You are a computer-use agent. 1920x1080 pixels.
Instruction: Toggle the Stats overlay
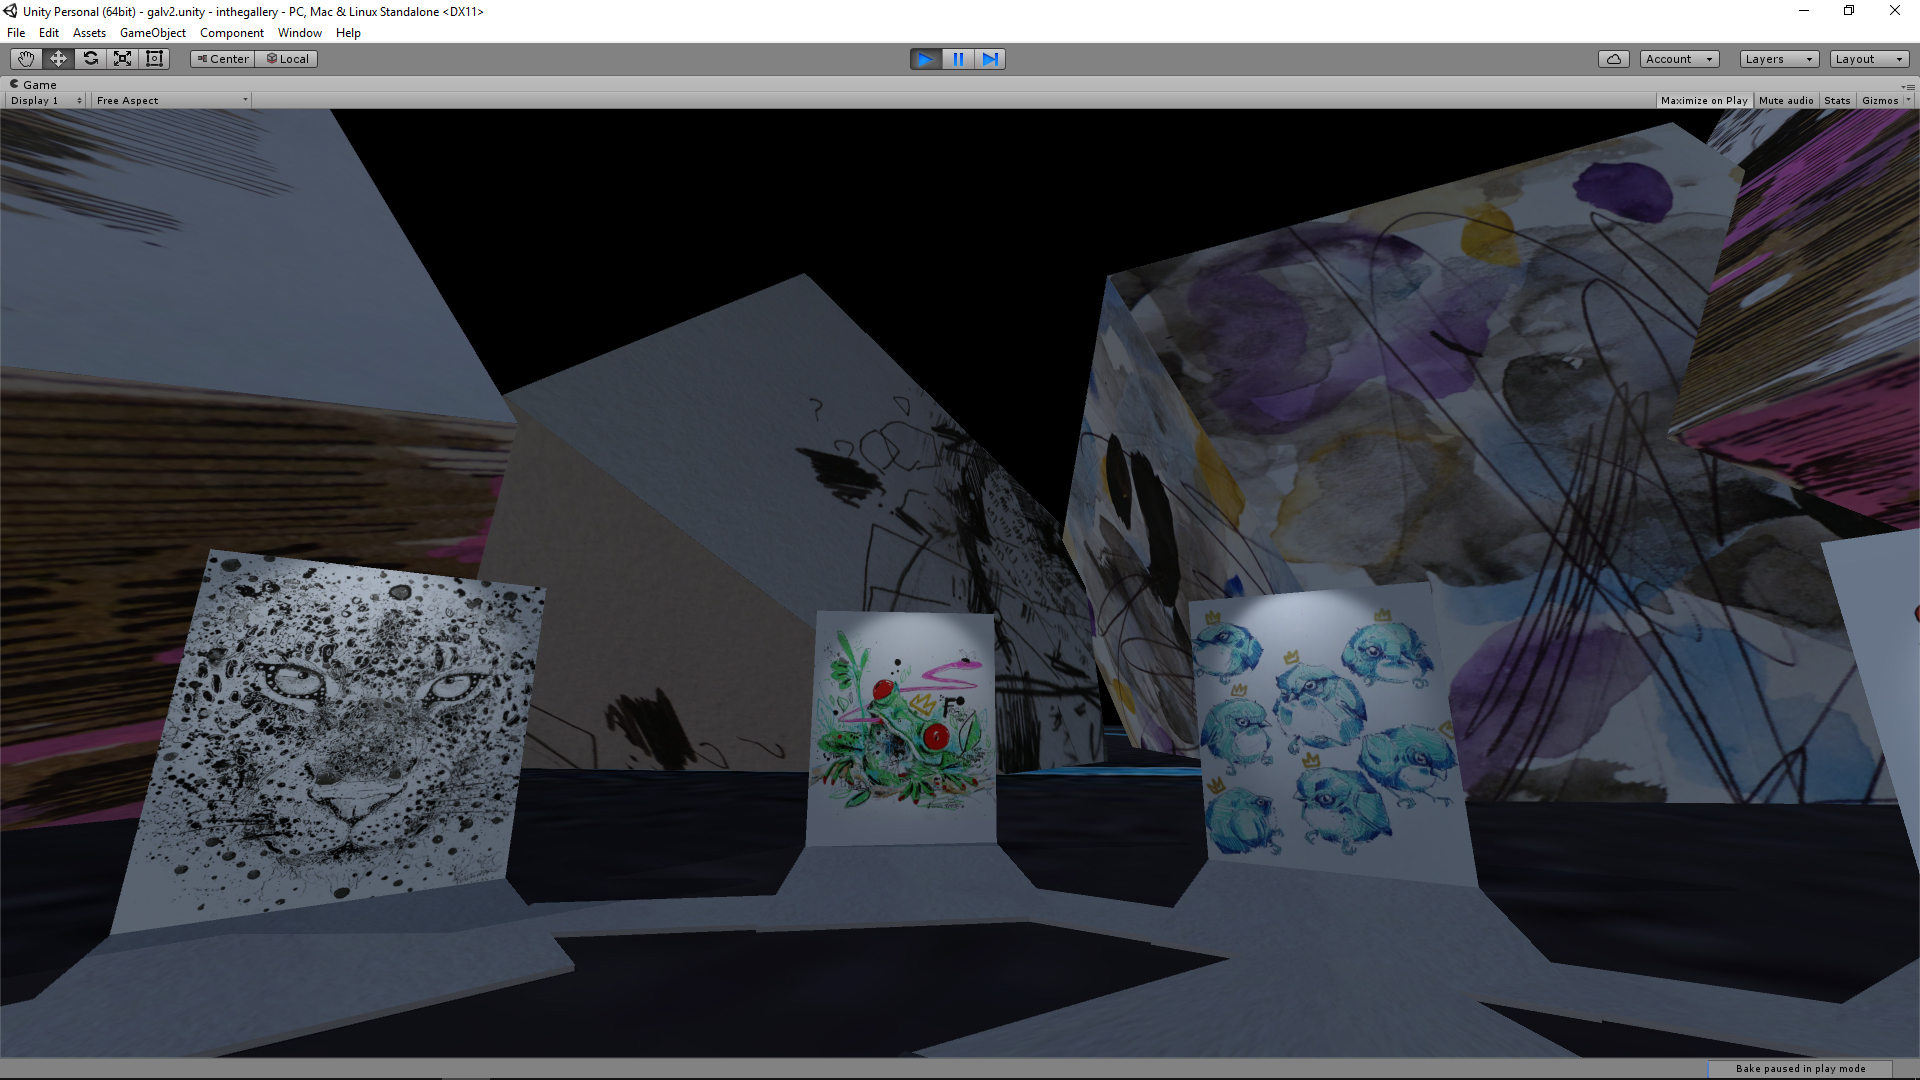tap(1837, 101)
